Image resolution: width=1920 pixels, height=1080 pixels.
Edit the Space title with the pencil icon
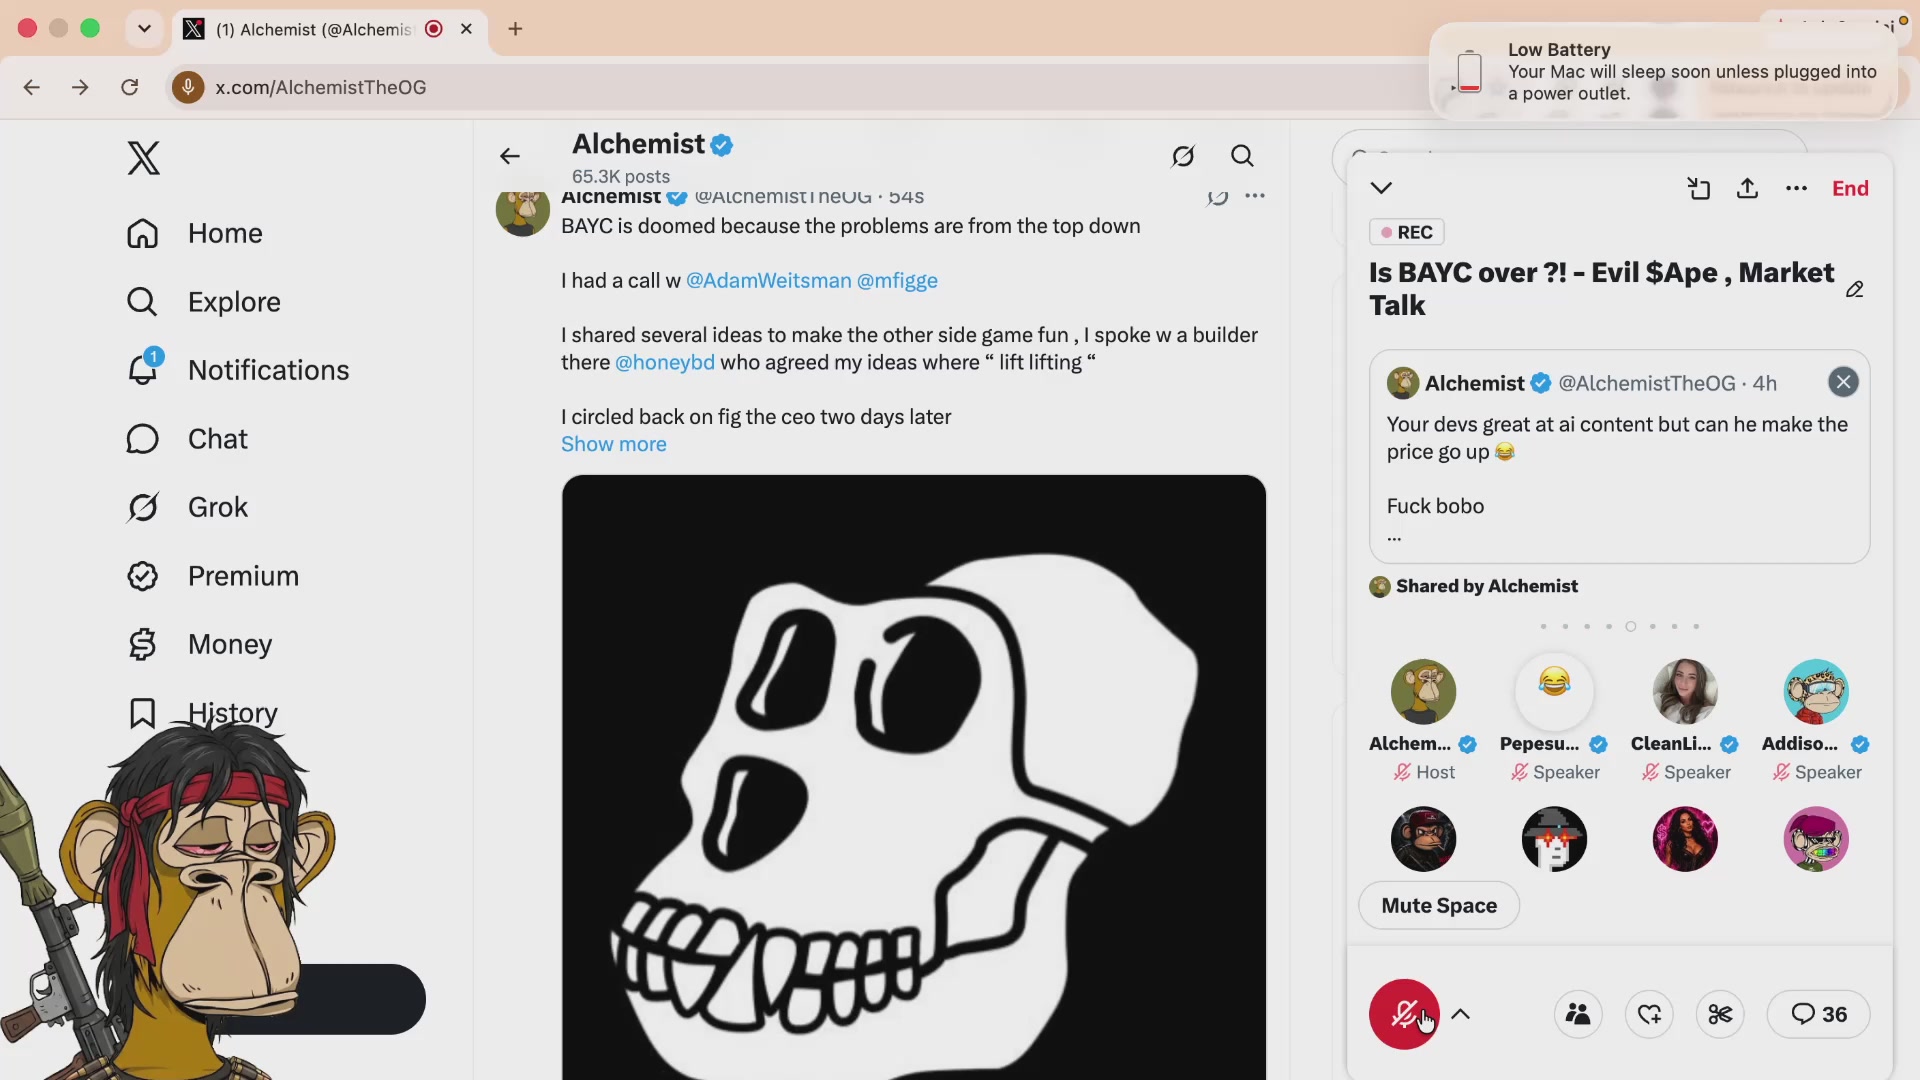[x=1855, y=290]
